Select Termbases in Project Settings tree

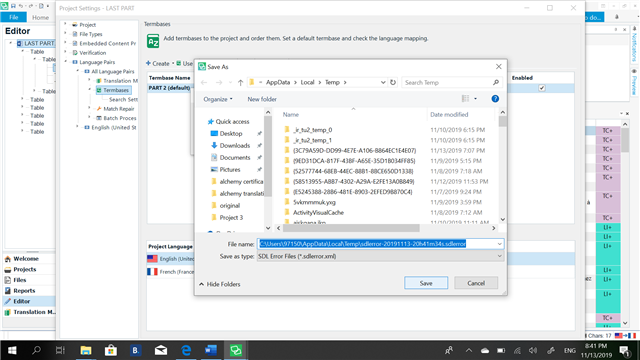[x=116, y=90]
